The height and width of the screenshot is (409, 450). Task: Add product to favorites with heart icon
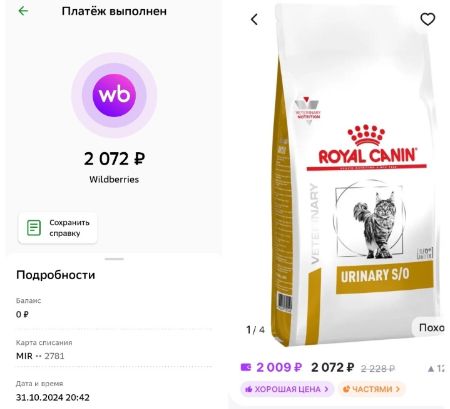click(x=427, y=19)
